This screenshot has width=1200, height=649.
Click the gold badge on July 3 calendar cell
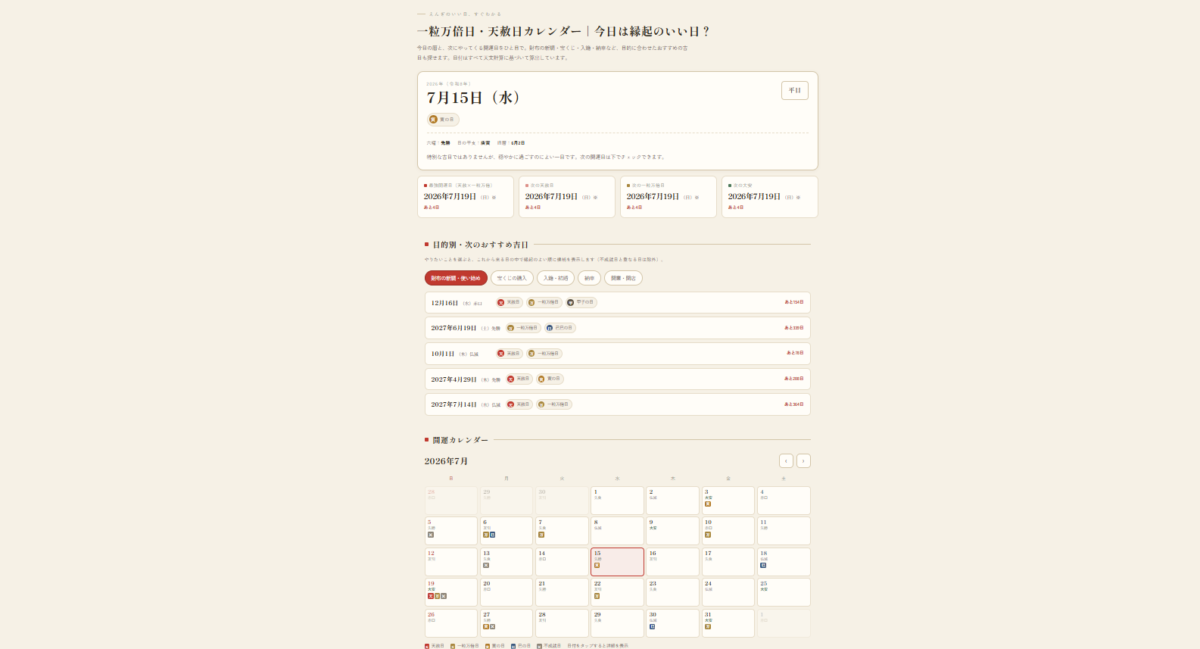tap(707, 504)
